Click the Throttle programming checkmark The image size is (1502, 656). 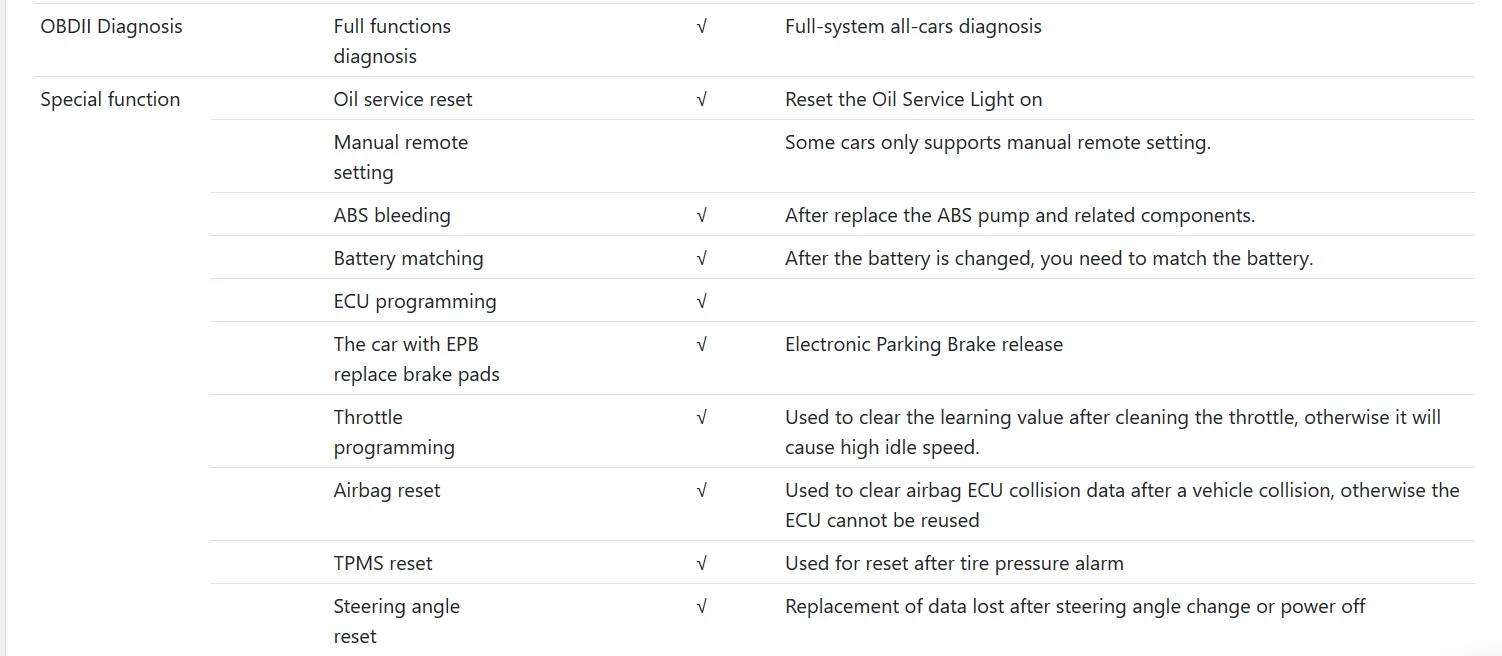[x=701, y=417]
